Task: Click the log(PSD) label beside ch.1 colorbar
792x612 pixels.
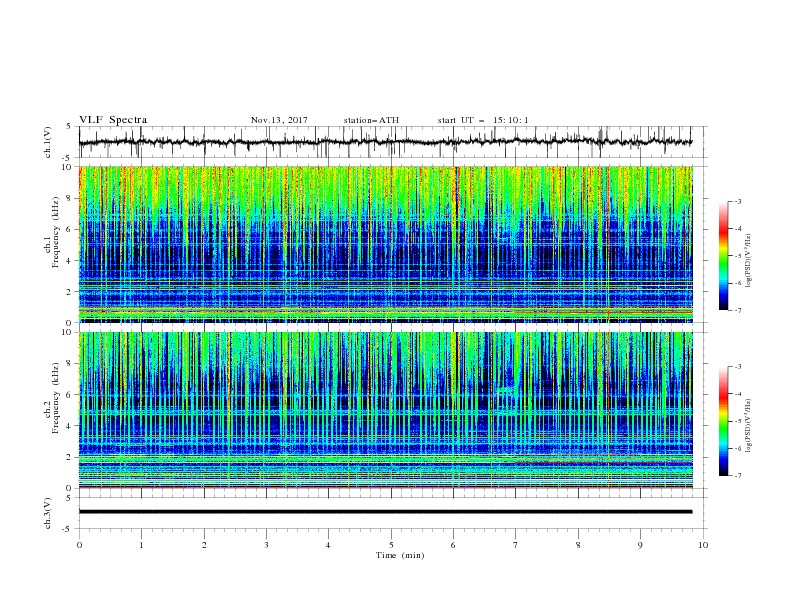Action: (x=749, y=261)
